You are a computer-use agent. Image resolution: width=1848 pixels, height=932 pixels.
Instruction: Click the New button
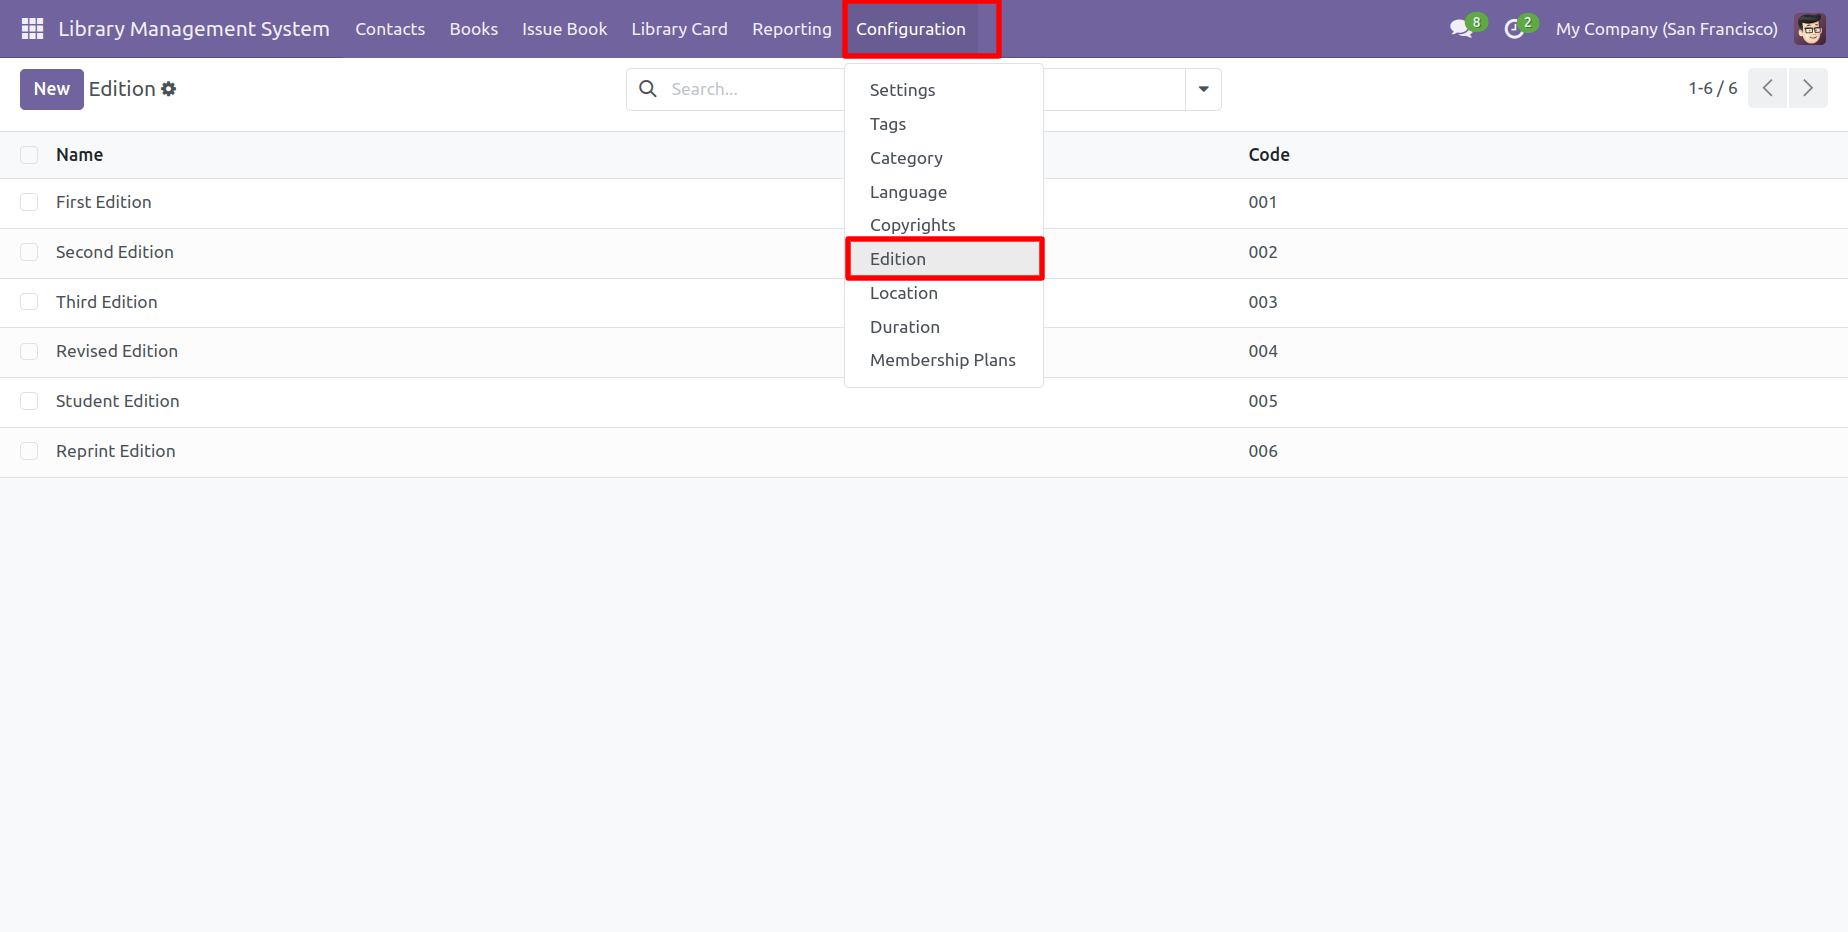pos(51,89)
